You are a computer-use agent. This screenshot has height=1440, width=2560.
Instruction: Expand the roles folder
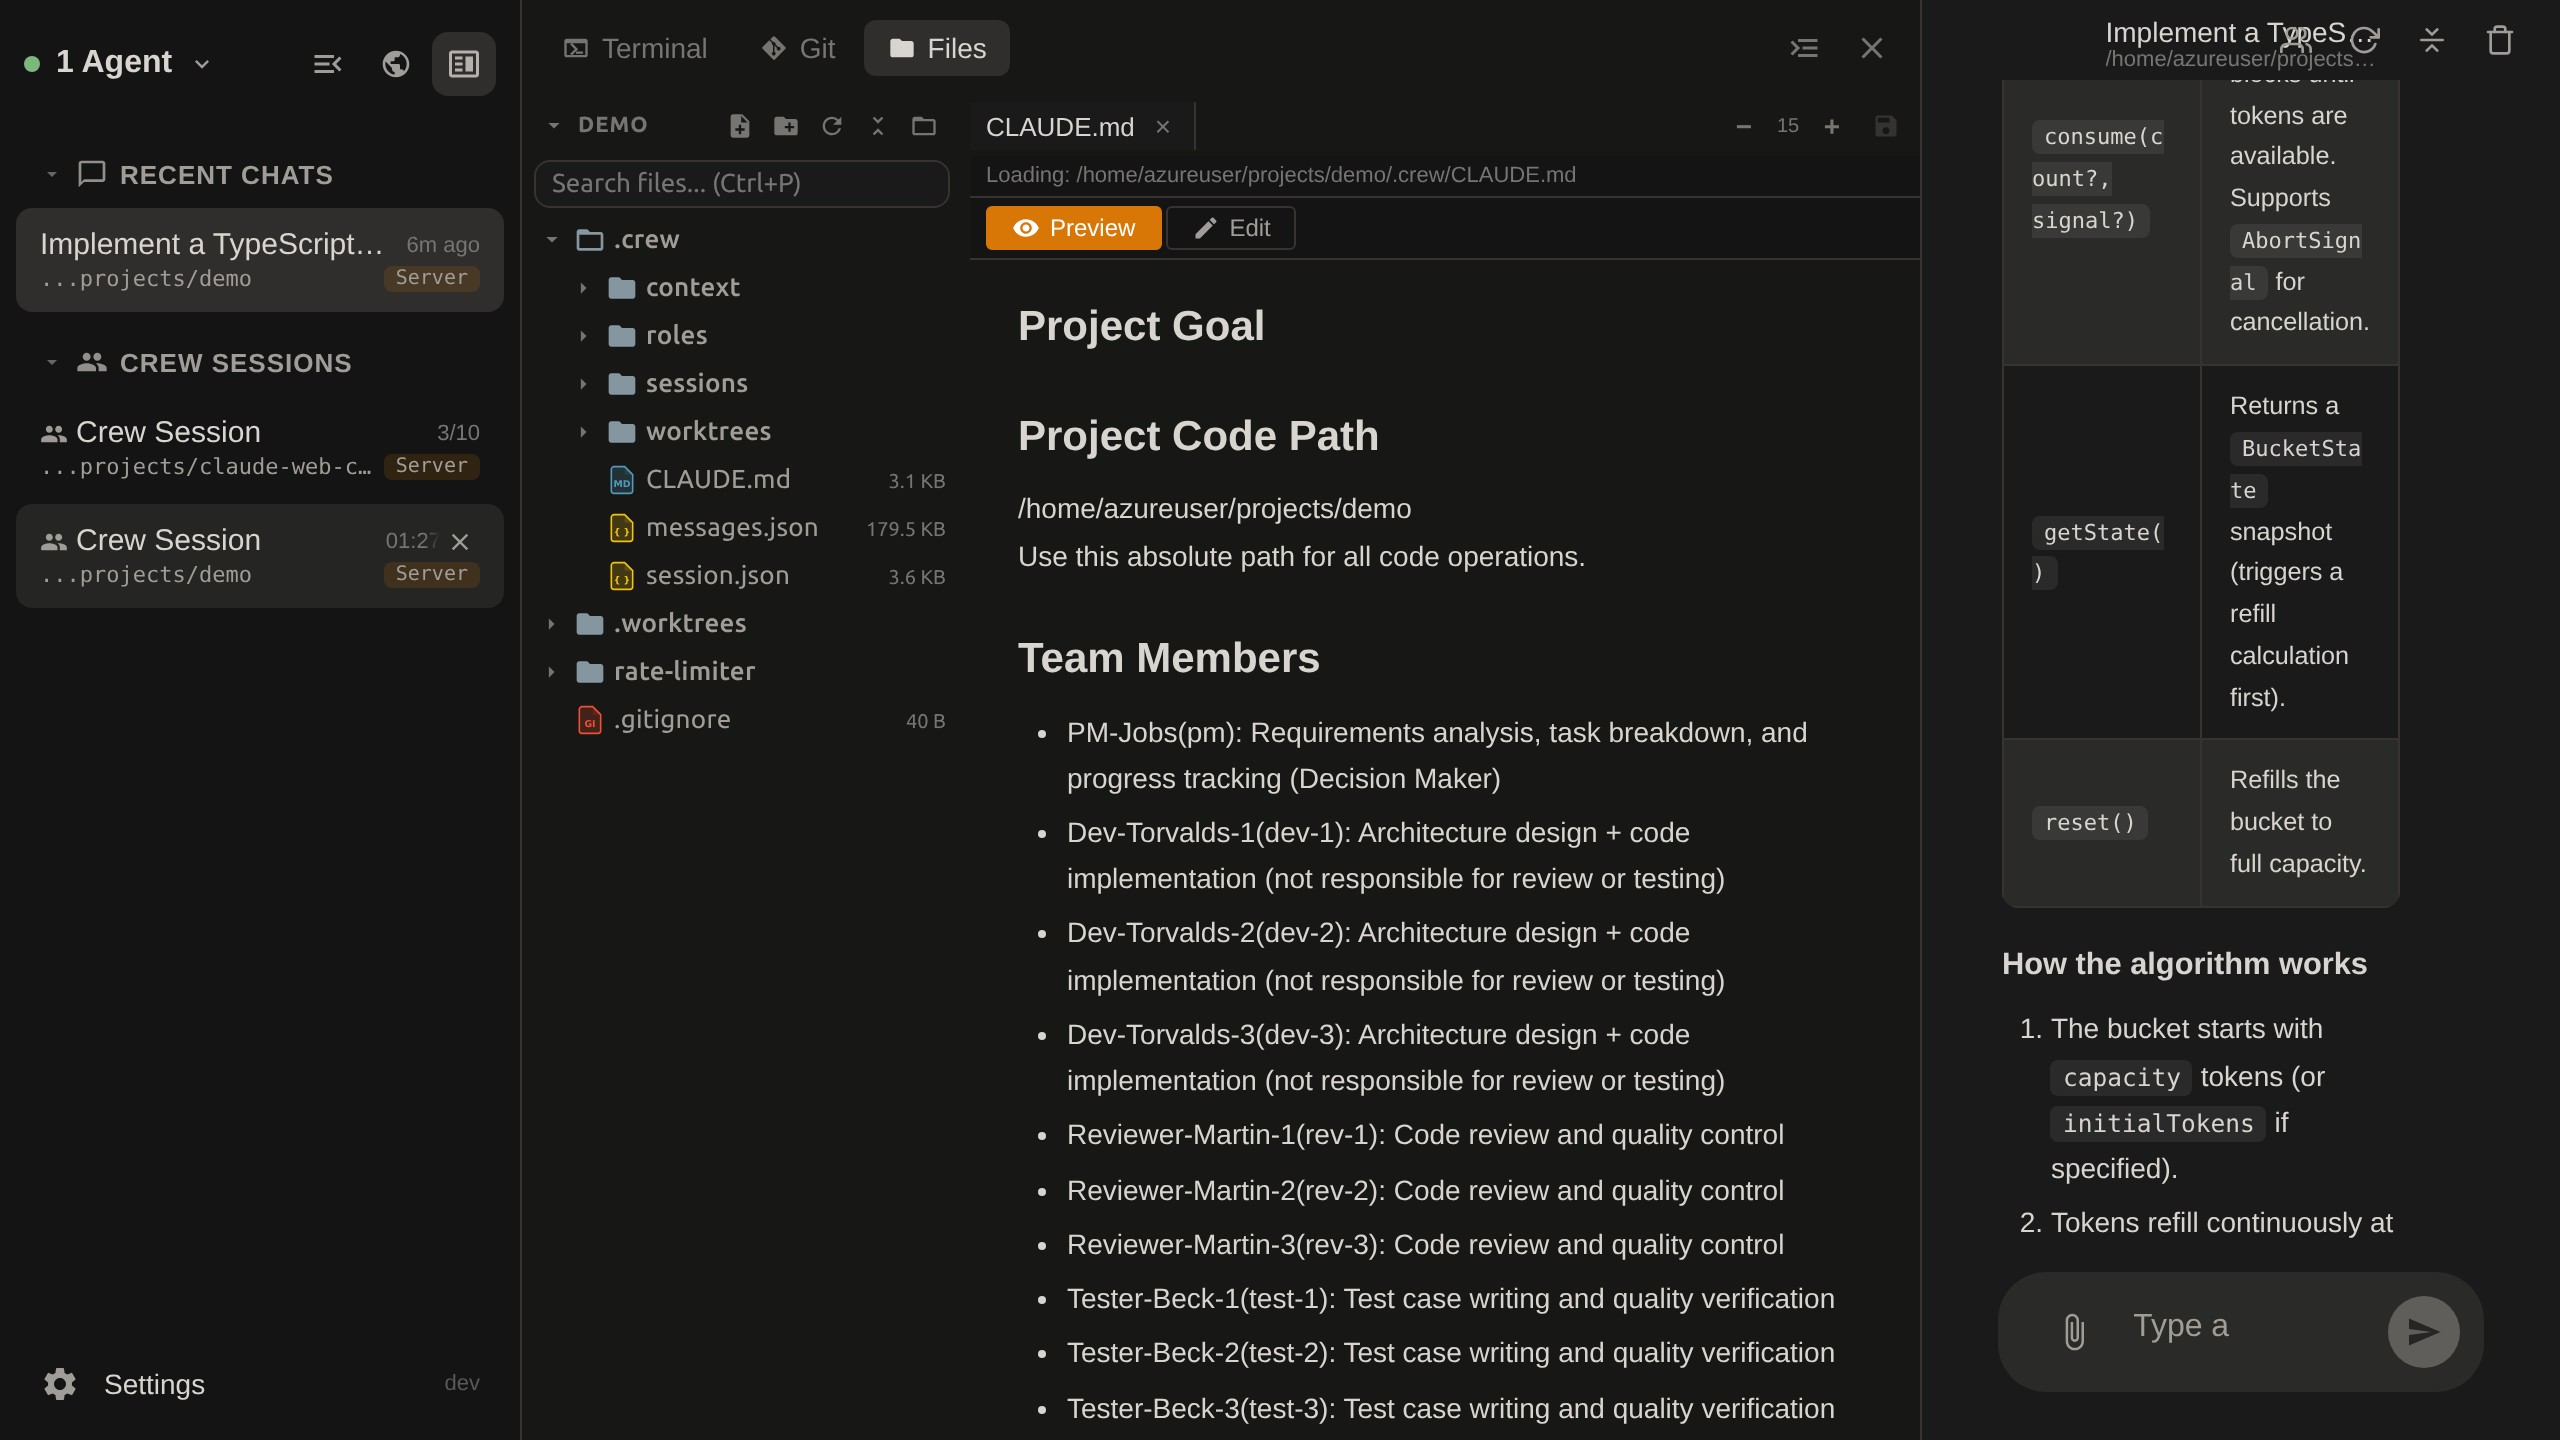pyautogui.click(x=676, y=336)
